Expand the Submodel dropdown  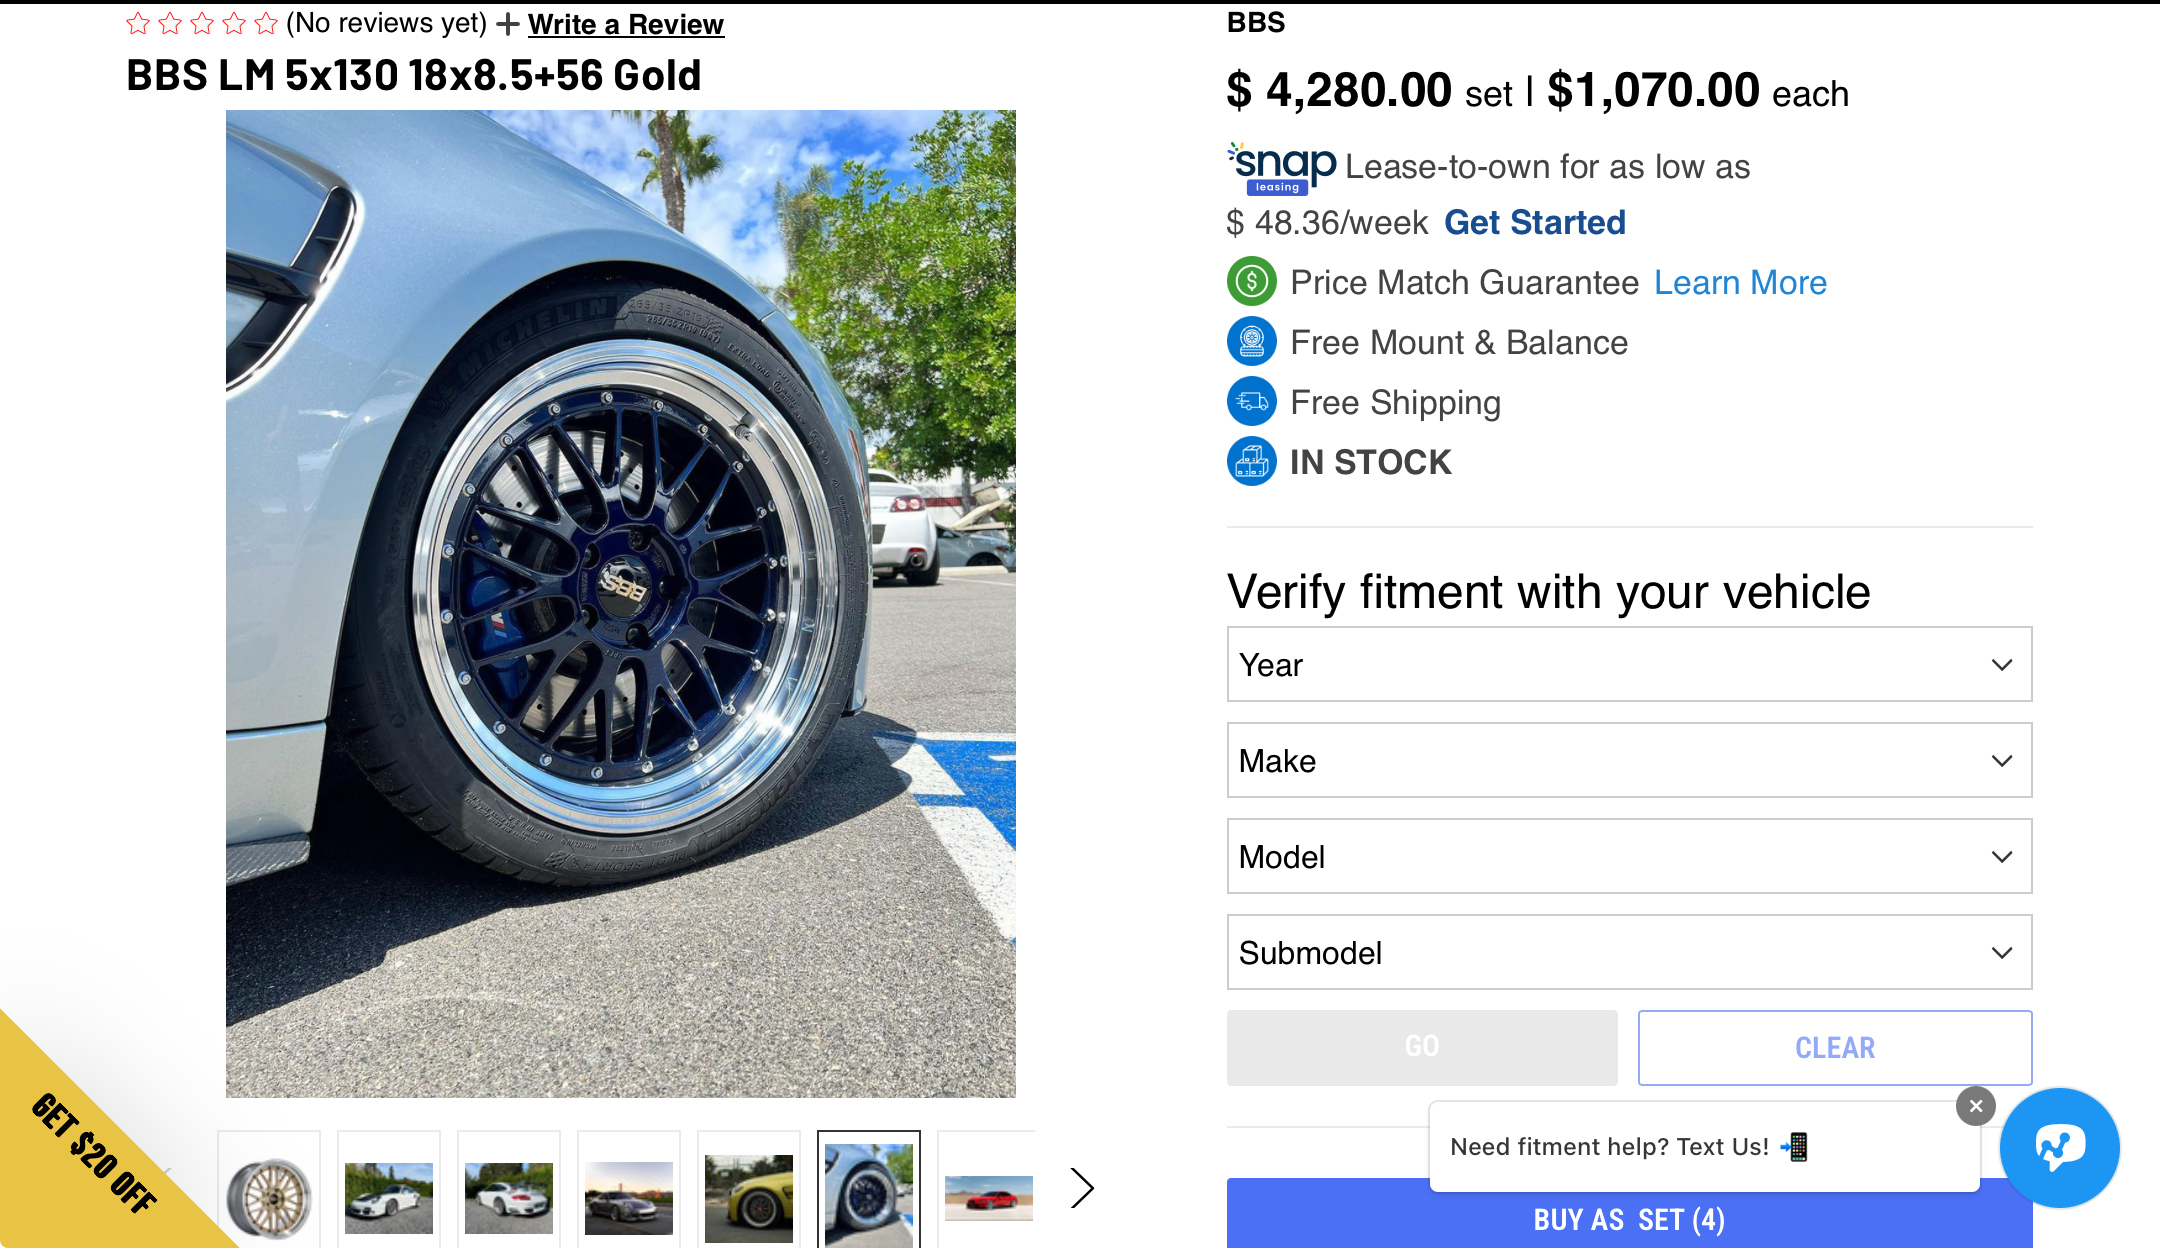[1629, 953]
